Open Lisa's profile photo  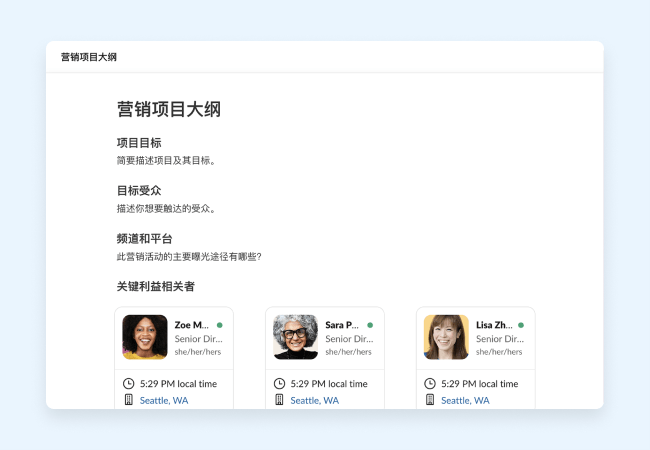tap(446, 337)
